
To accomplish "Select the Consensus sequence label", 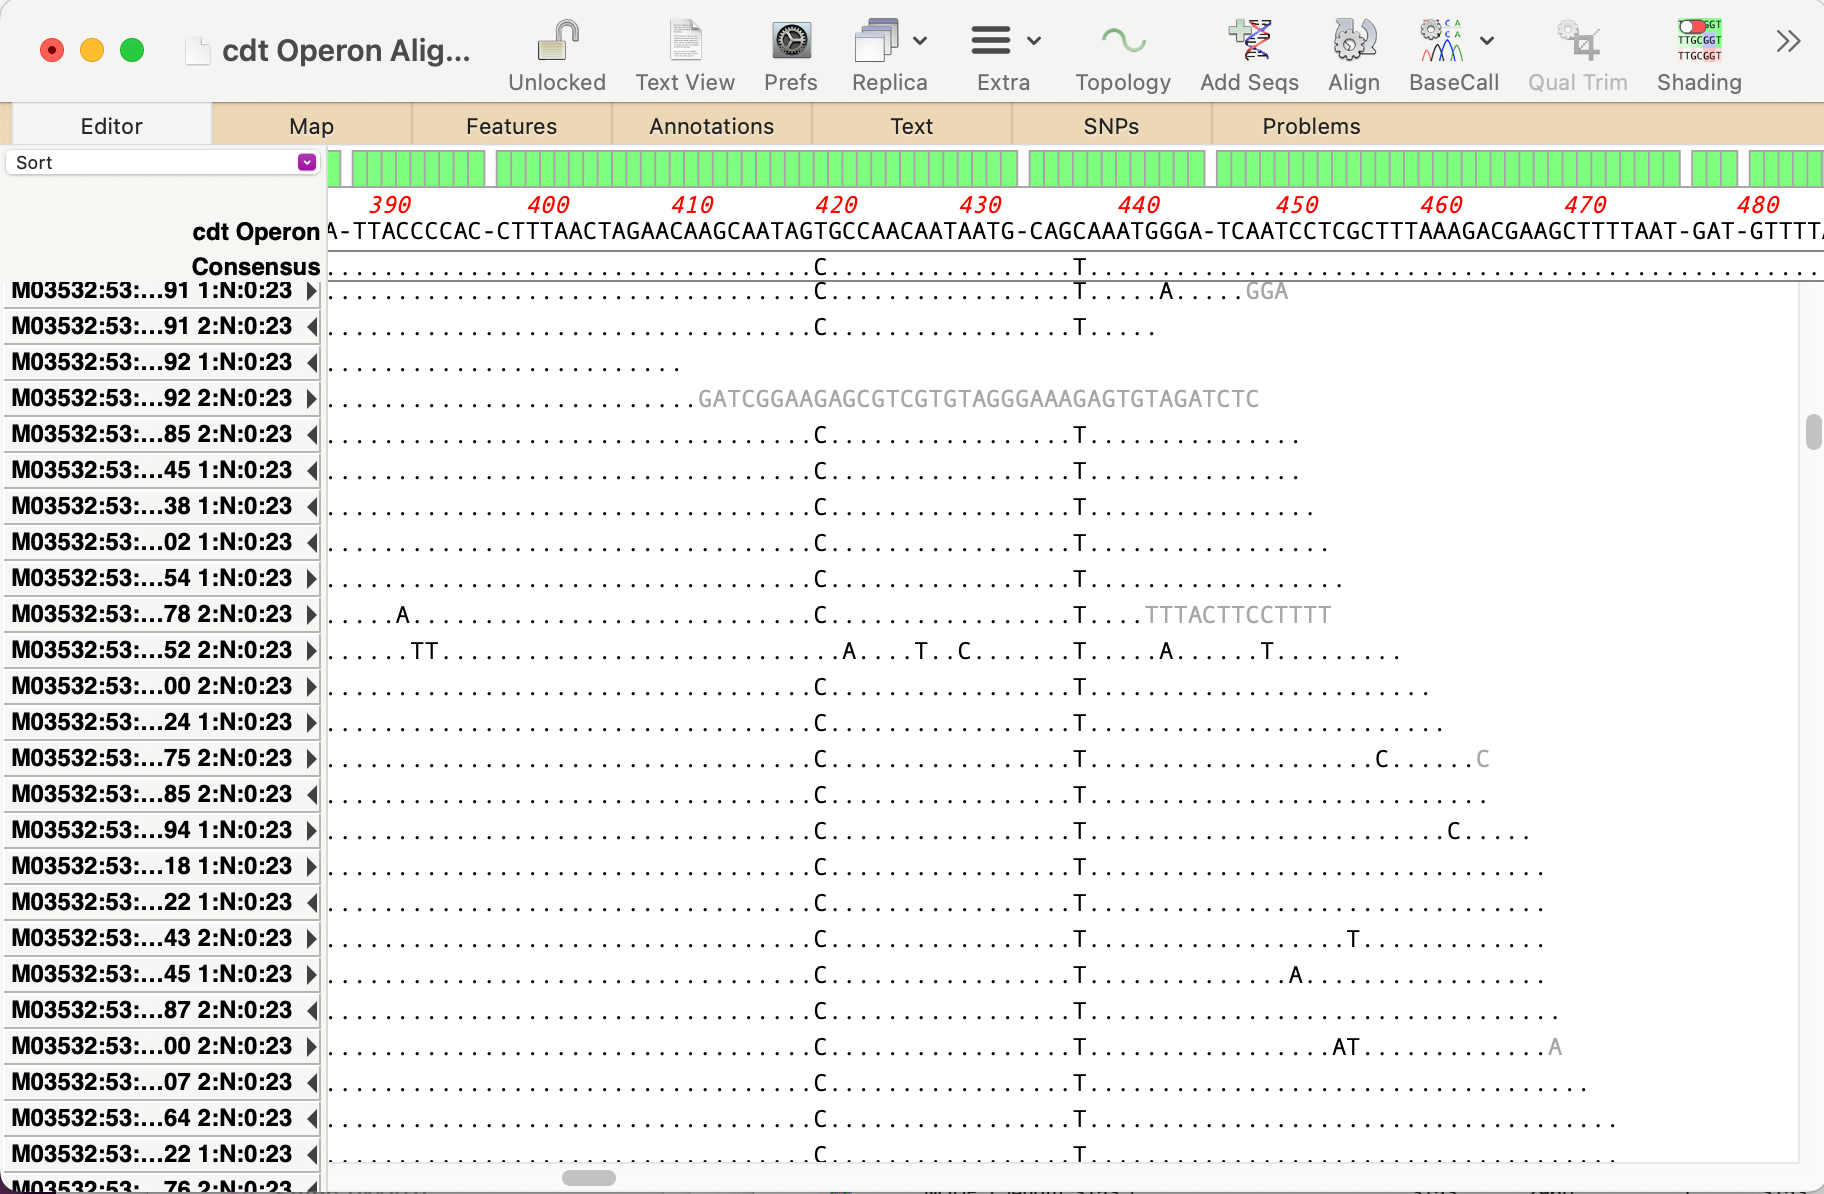I will click(255, 266).
